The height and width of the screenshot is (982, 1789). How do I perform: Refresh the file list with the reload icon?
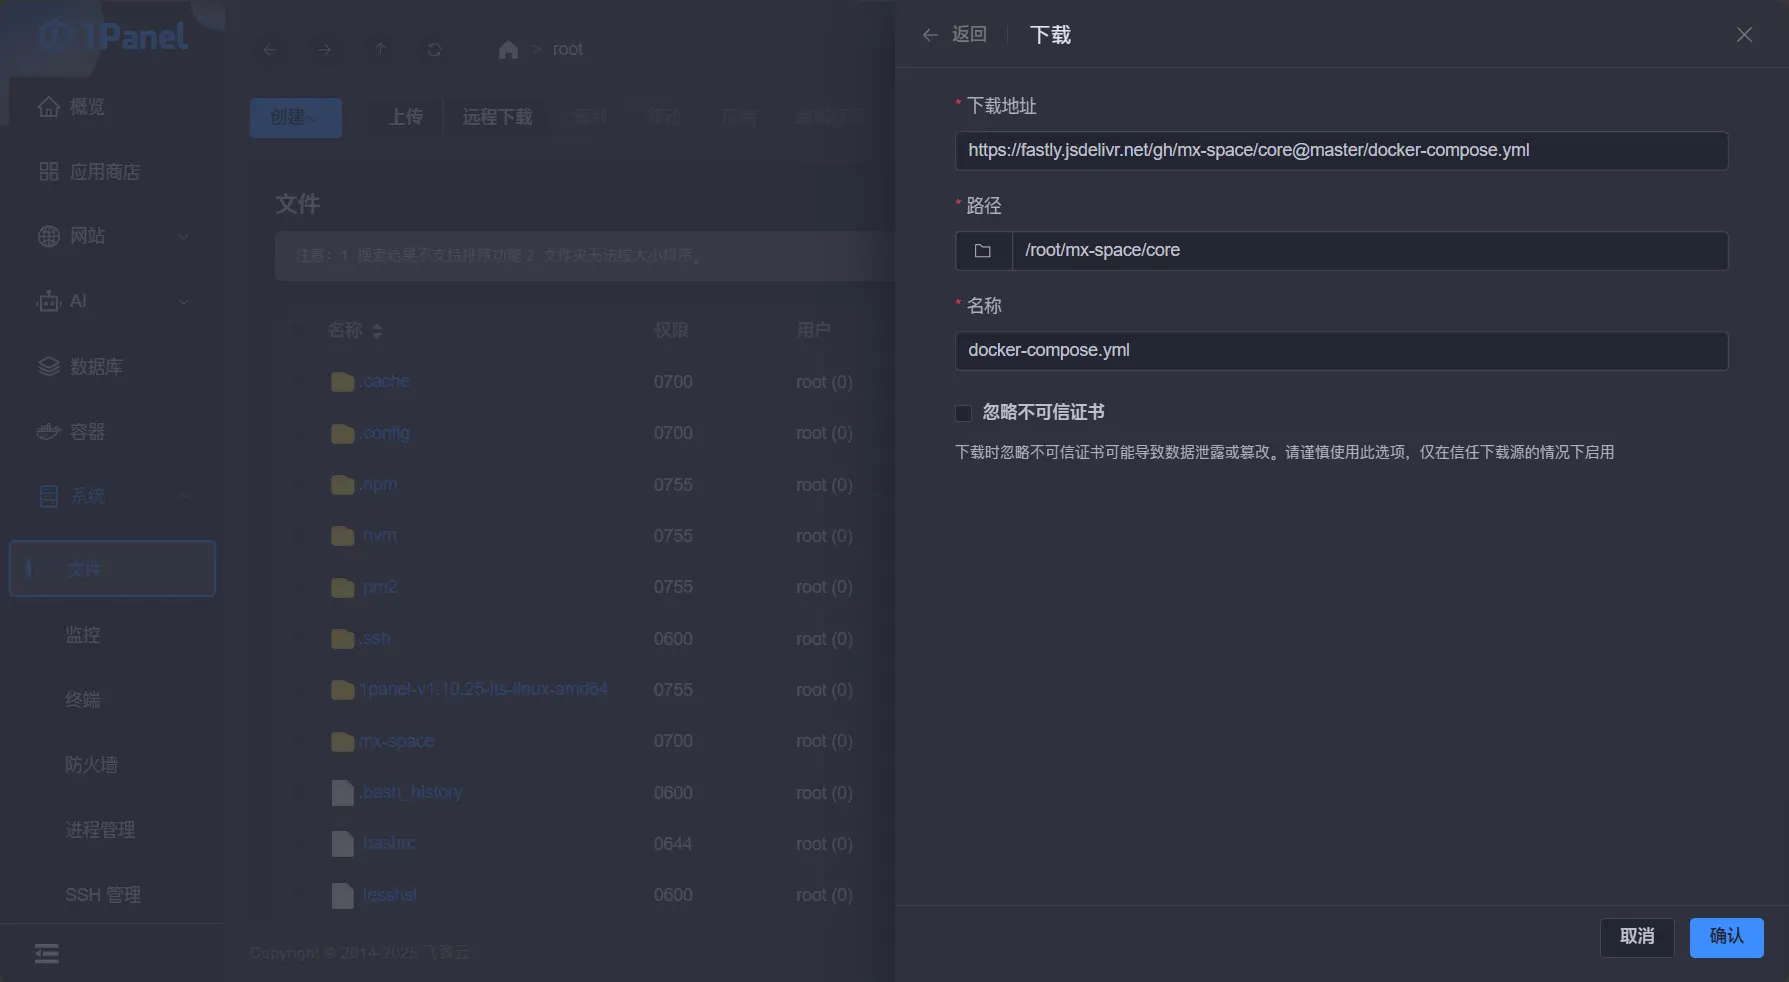point(435,49)
